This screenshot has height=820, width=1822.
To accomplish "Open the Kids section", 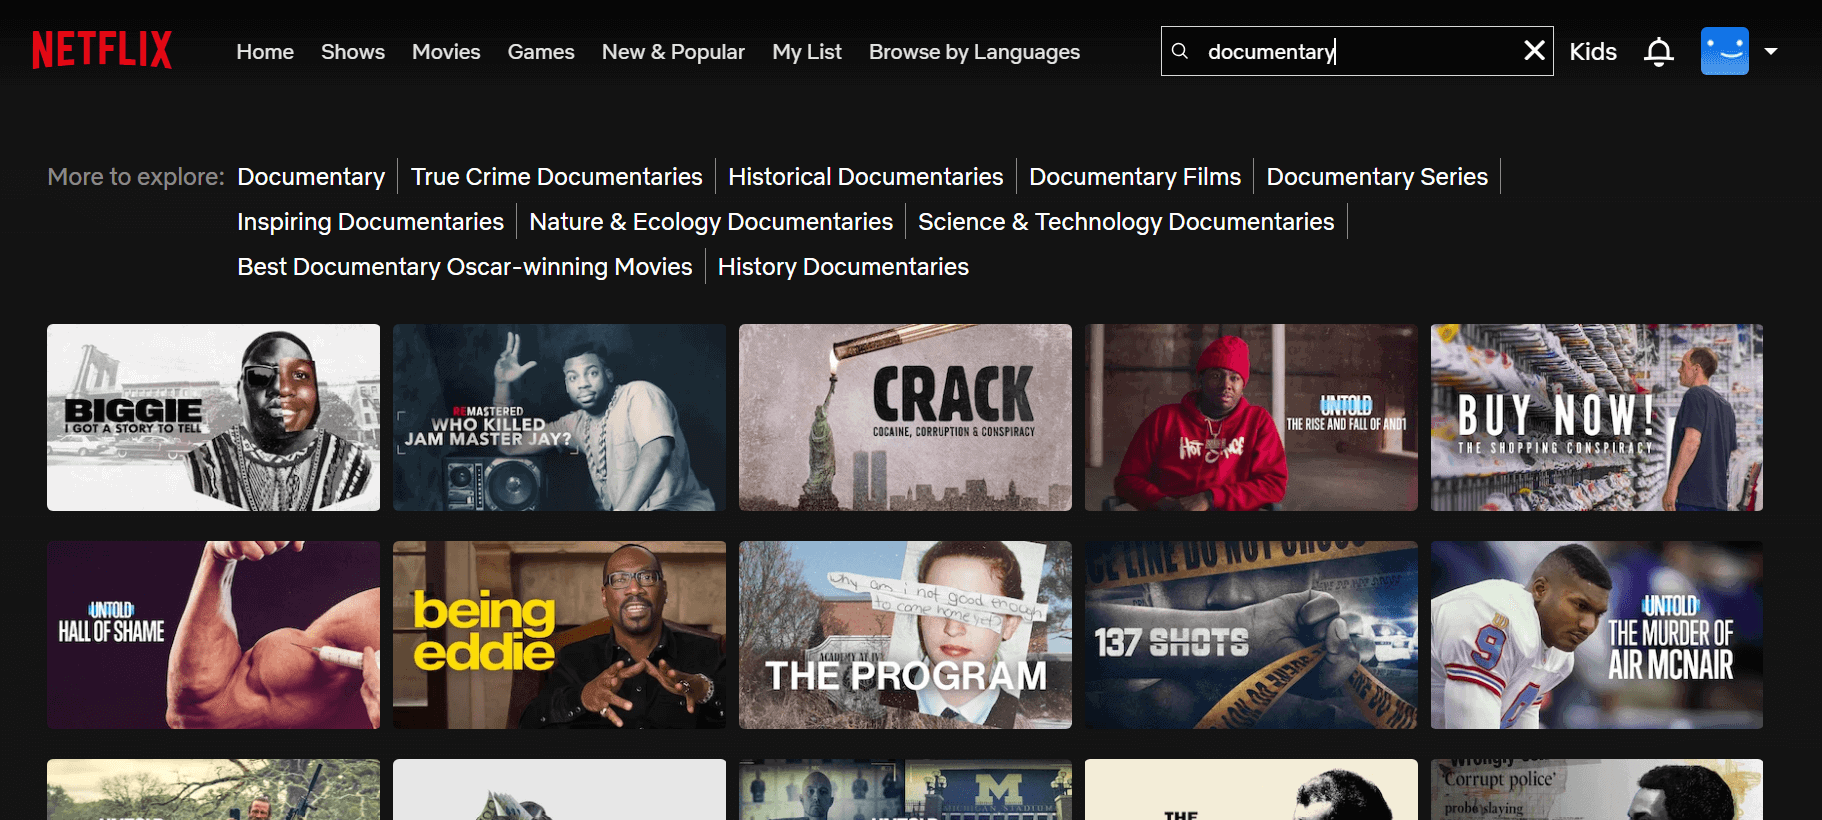I will pos(1592,52).
